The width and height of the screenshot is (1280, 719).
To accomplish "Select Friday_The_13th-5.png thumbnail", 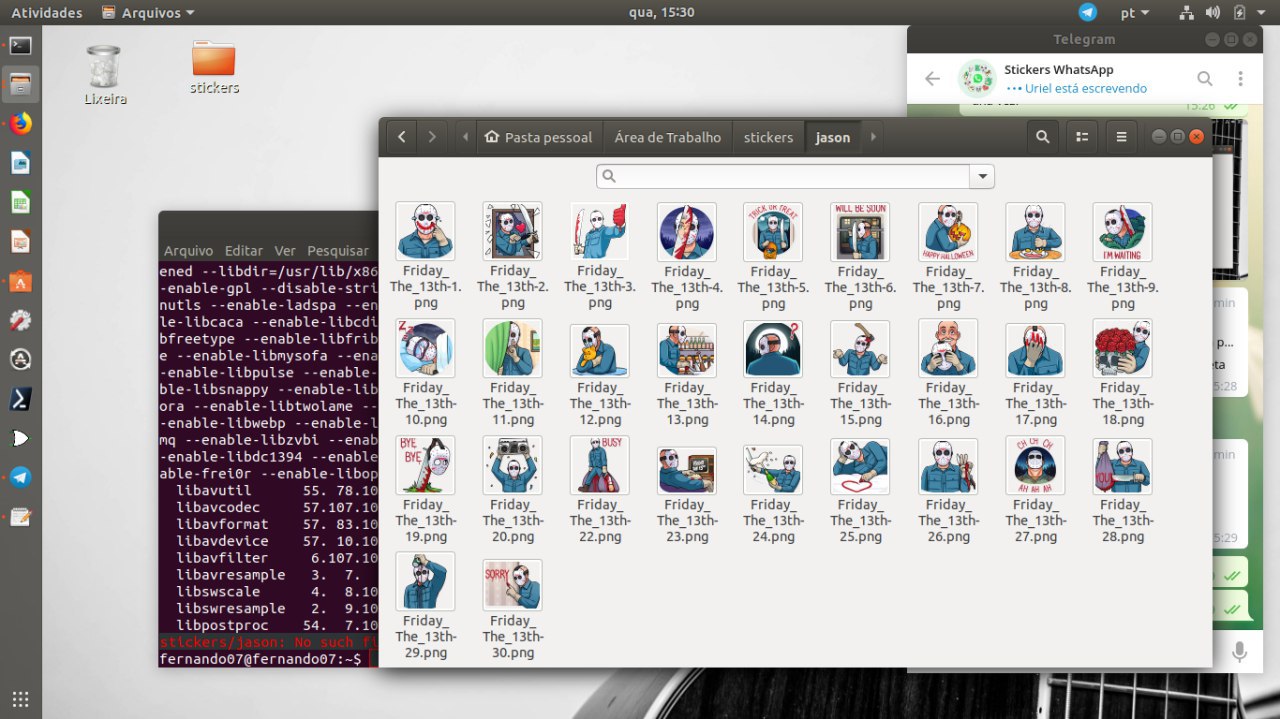I will 772,231.
